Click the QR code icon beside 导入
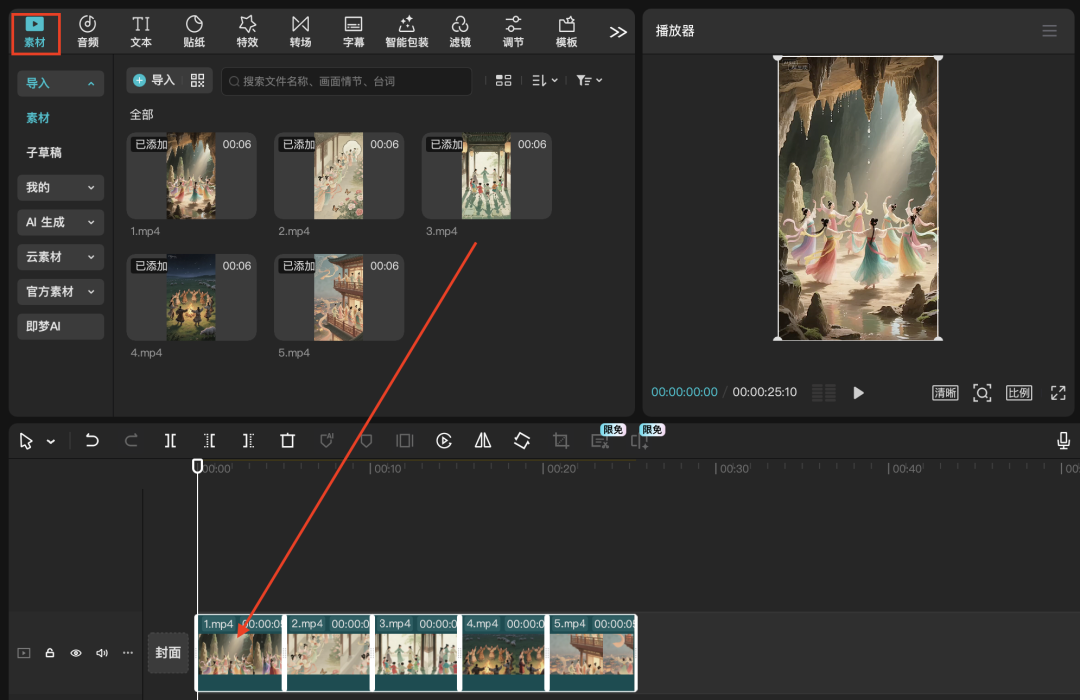The width and height of the screenshot is (1080, 700). [197, 80]
